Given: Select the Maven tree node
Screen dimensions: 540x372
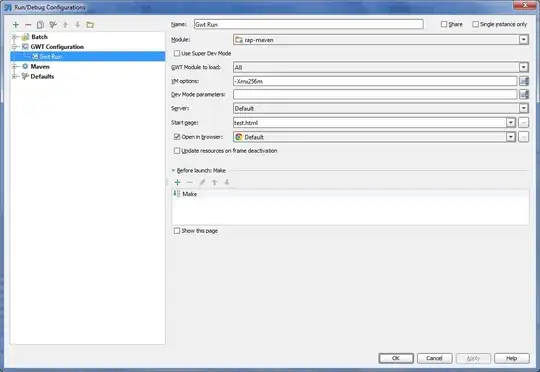Looking at the screenshot, I should click(x=40, y=66).
